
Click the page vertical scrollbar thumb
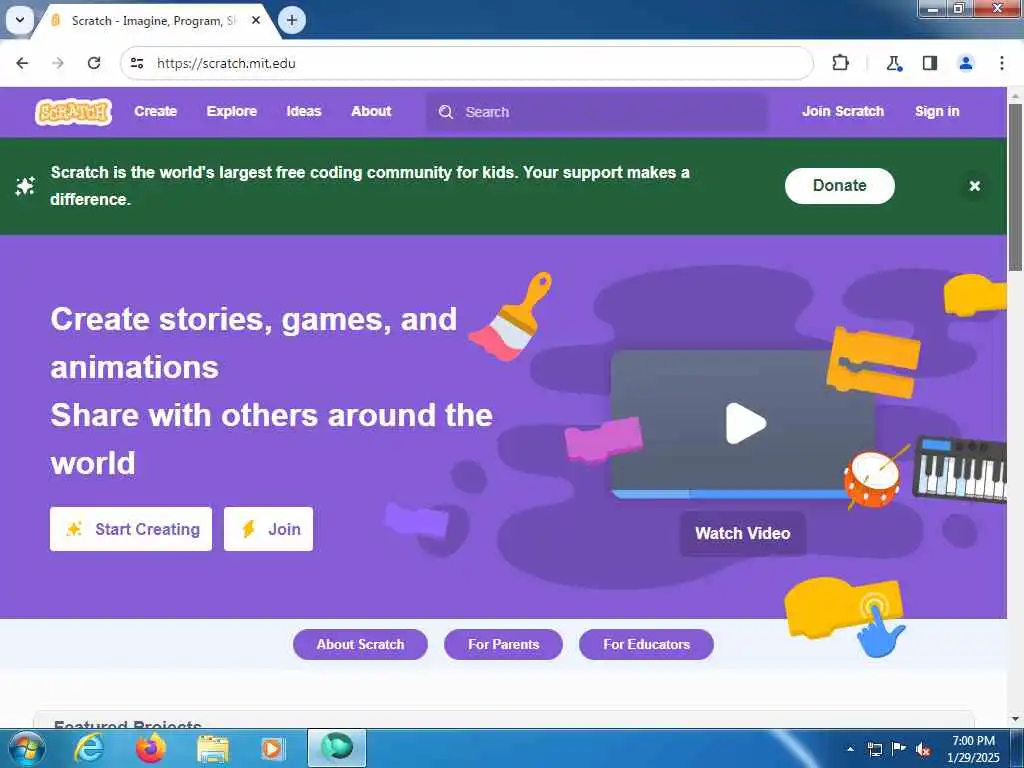click(x=1016, y=187)
